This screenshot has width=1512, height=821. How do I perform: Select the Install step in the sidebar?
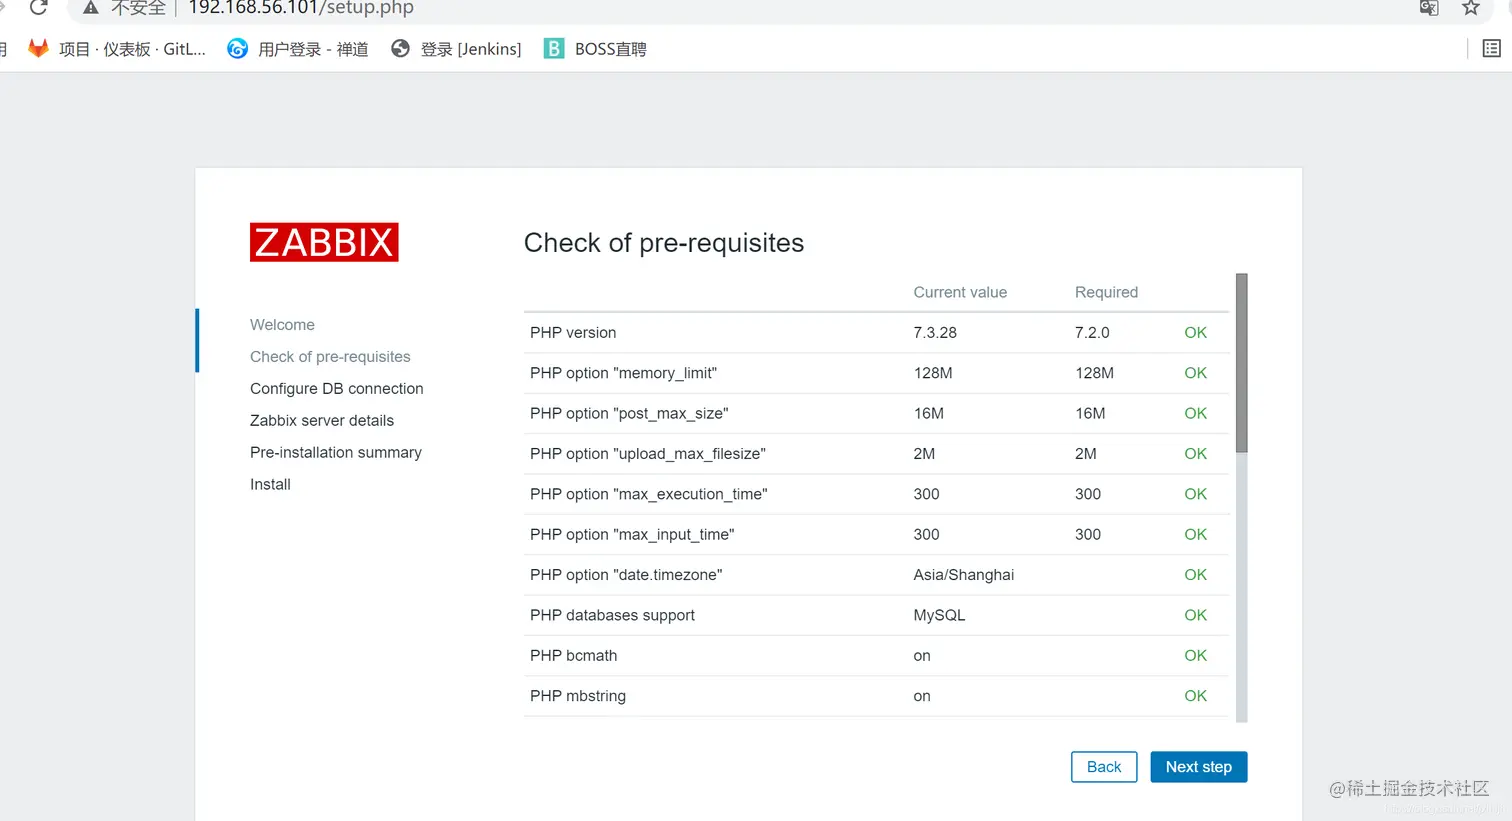(270, 485)
